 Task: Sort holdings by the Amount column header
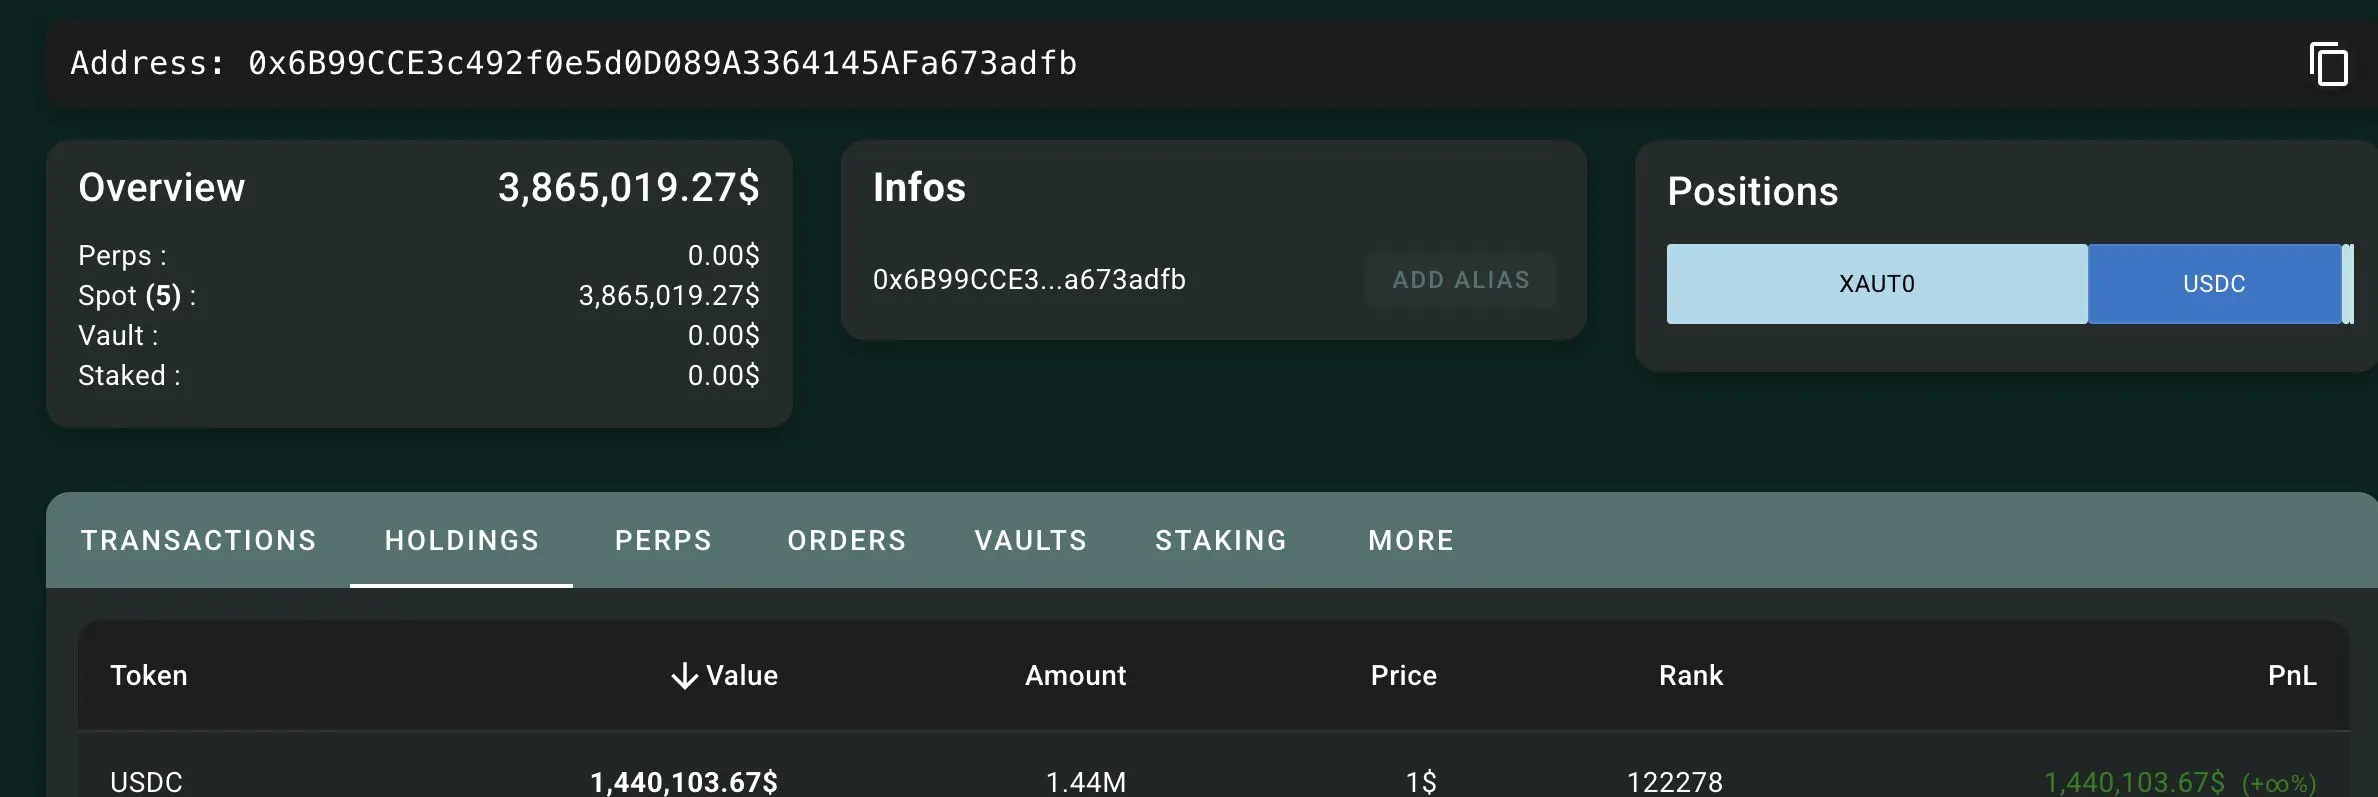[1075, 676]
